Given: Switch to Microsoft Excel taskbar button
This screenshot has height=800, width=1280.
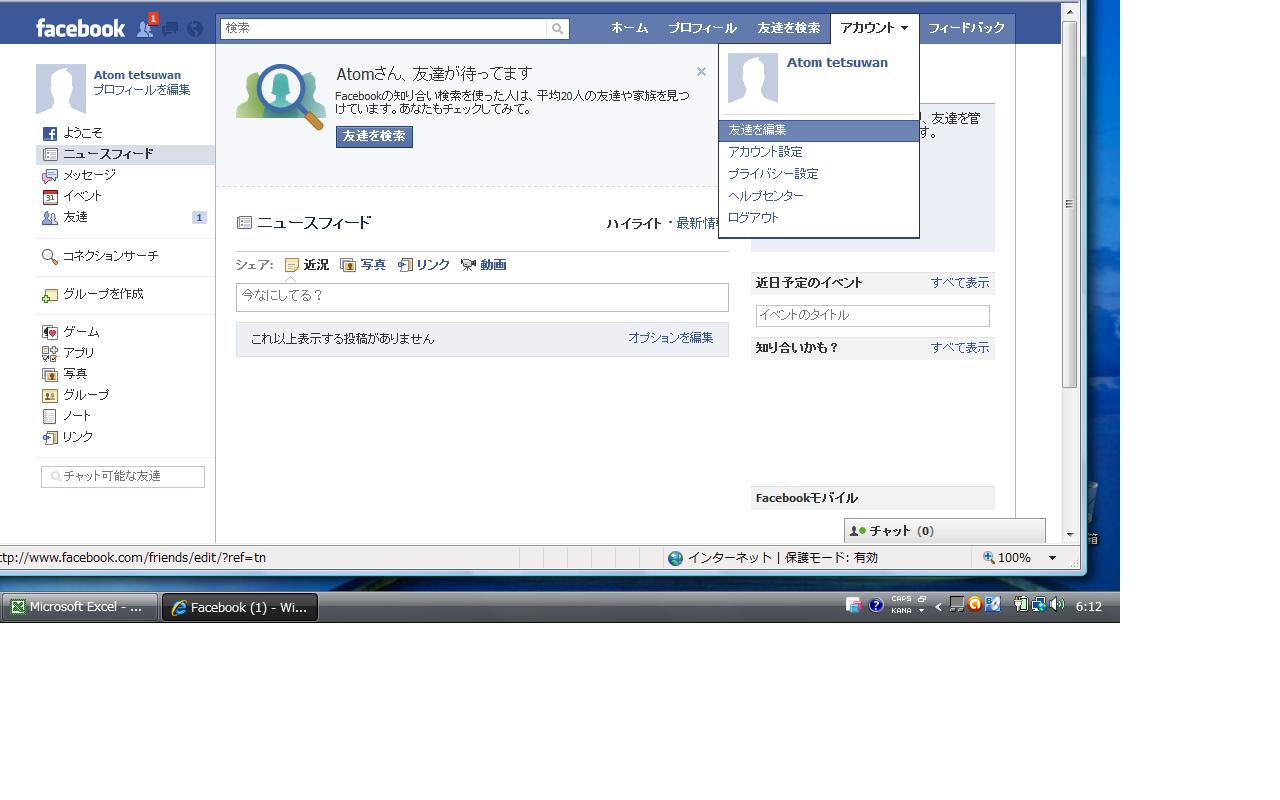Looking at the screenshot, I should pos(80,607).
